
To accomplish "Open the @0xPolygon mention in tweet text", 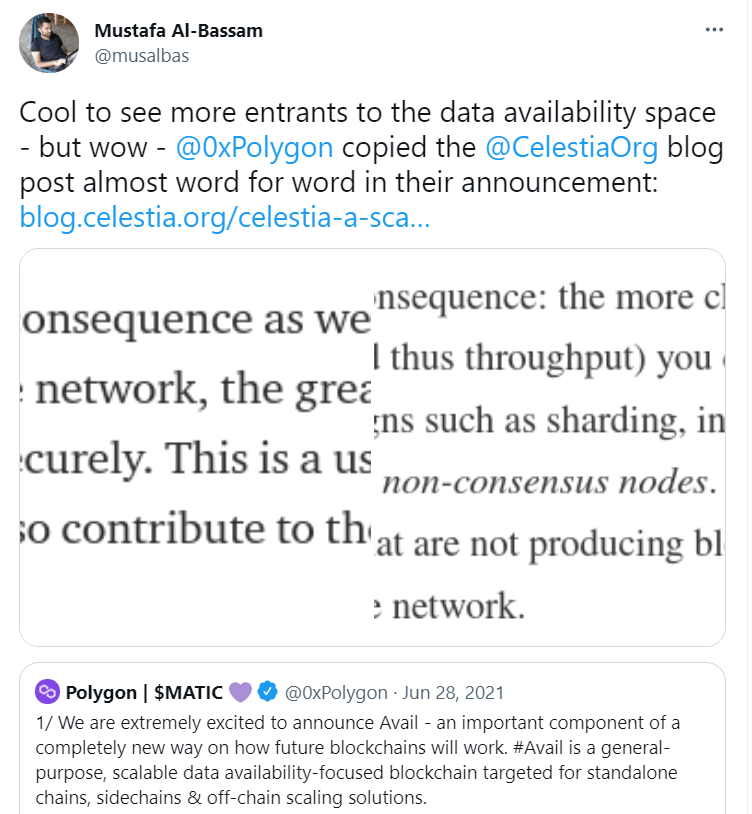I will 254,148.
